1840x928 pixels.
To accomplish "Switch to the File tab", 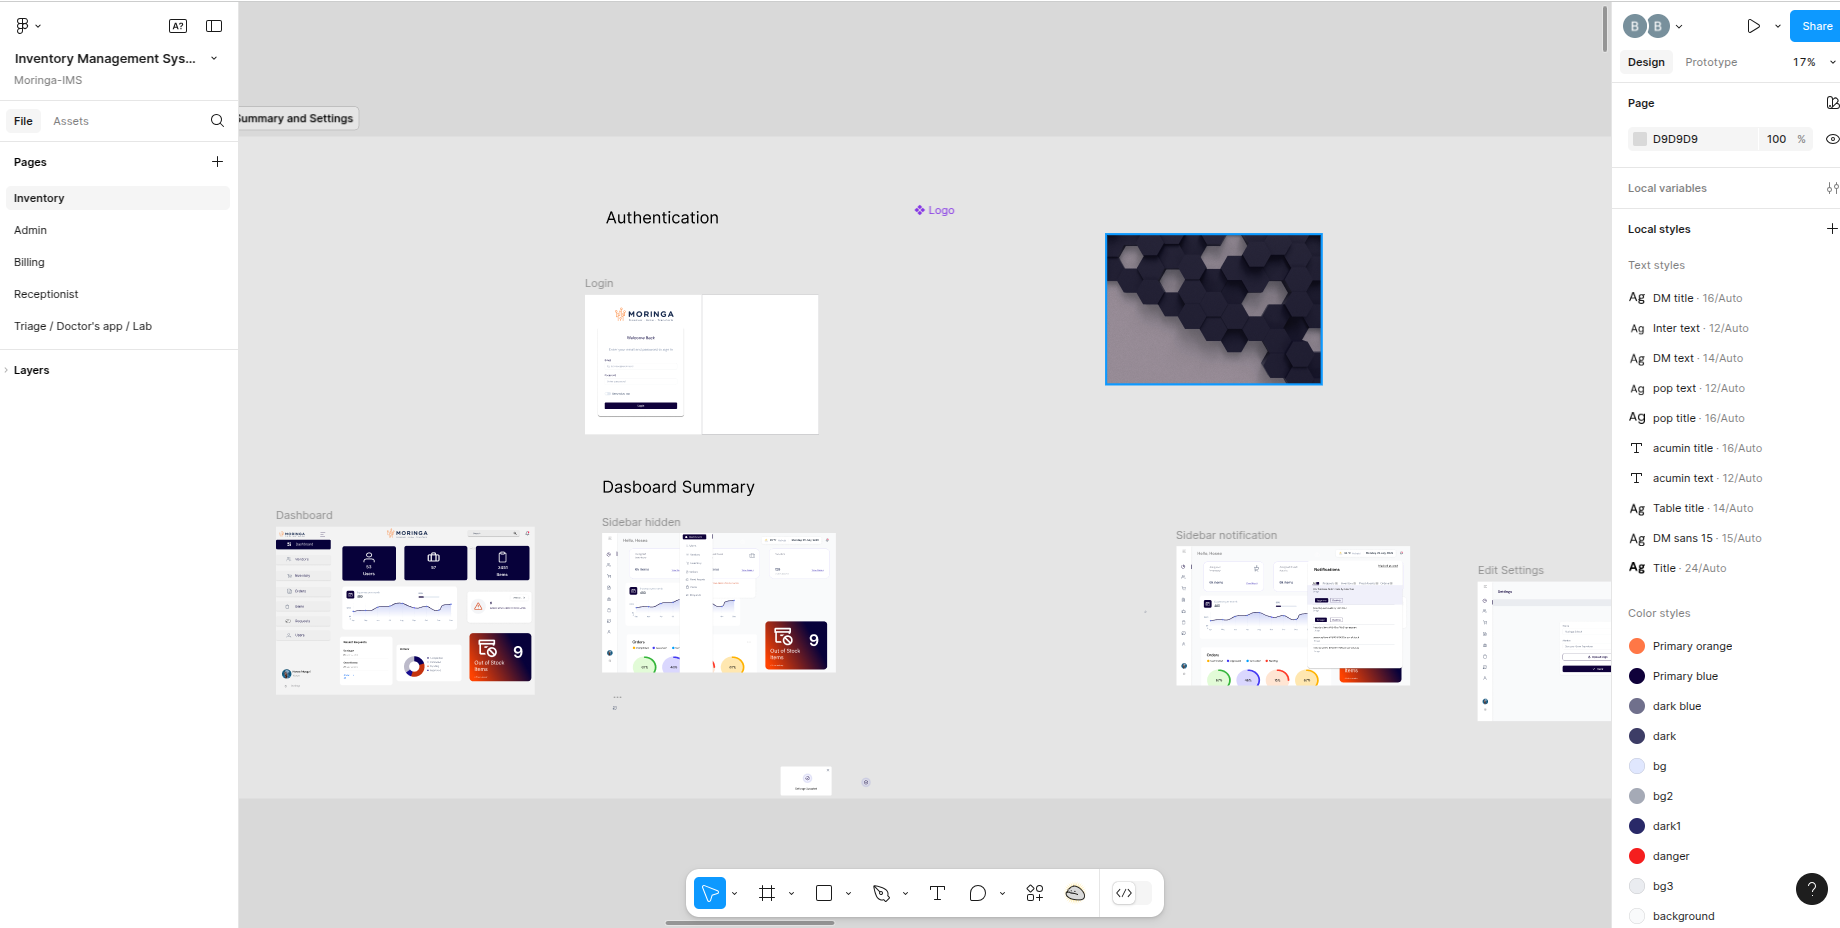I will [23, 121].
